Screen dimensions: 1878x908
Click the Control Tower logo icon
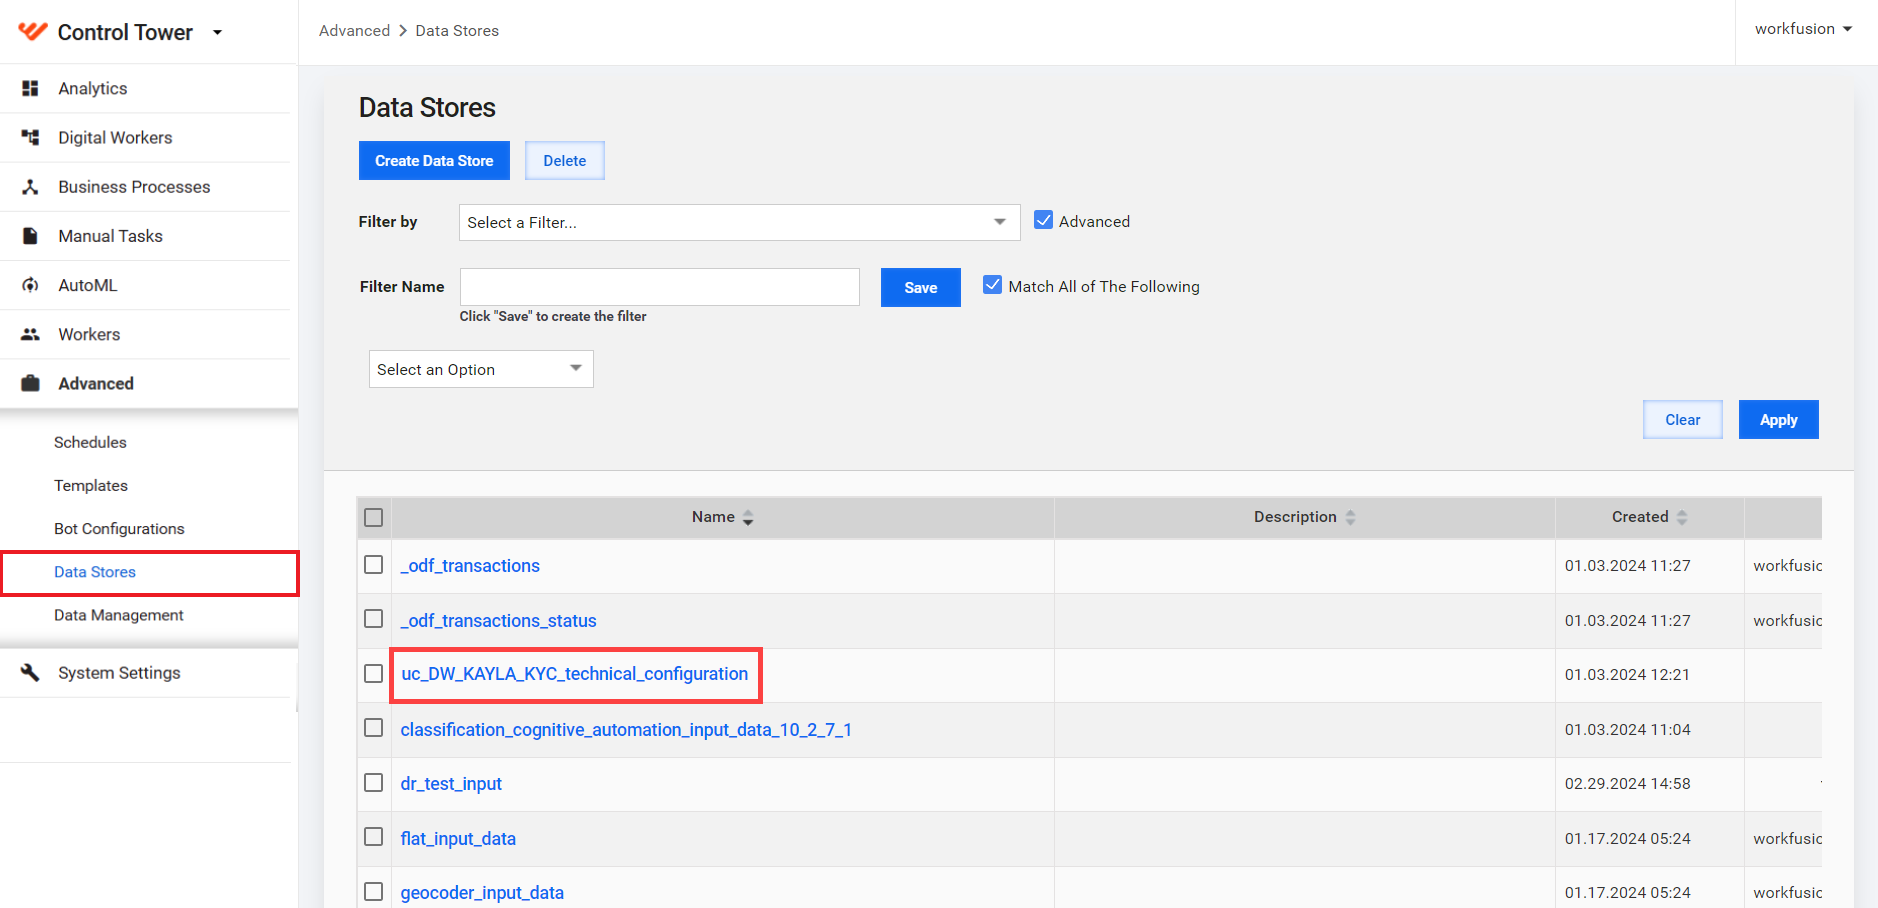click(33, 31)
